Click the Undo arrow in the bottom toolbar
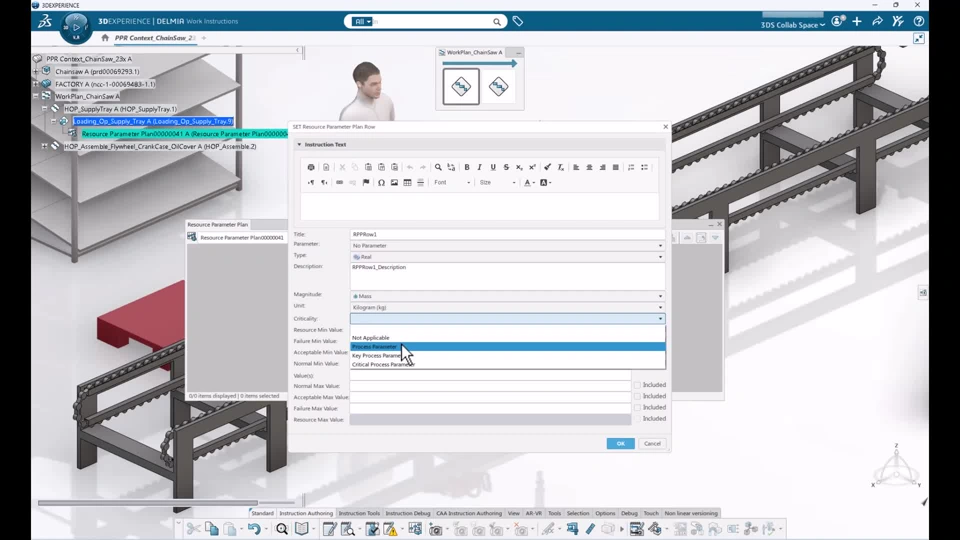Viewport: 960px width, 540px height. [x=254, y=529]
